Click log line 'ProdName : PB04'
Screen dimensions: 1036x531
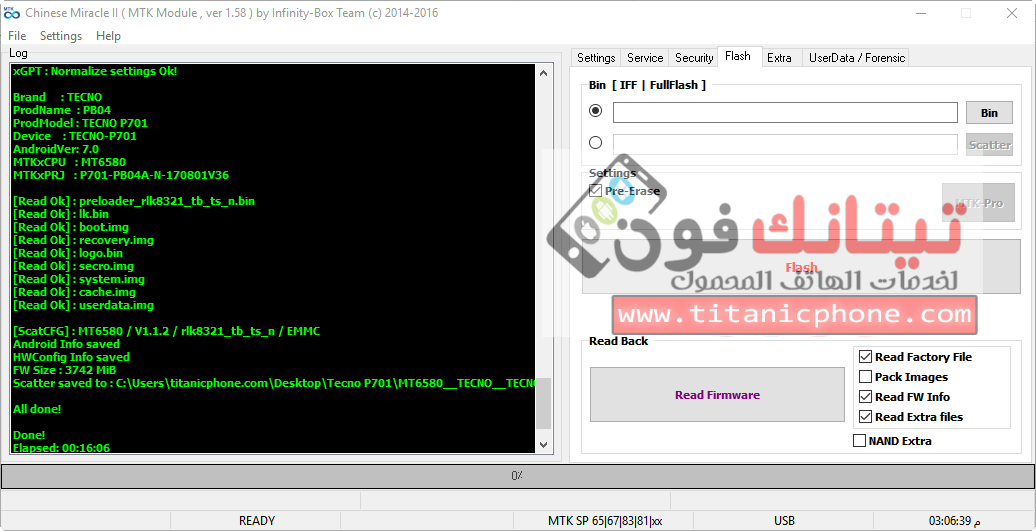click(62, 110)
